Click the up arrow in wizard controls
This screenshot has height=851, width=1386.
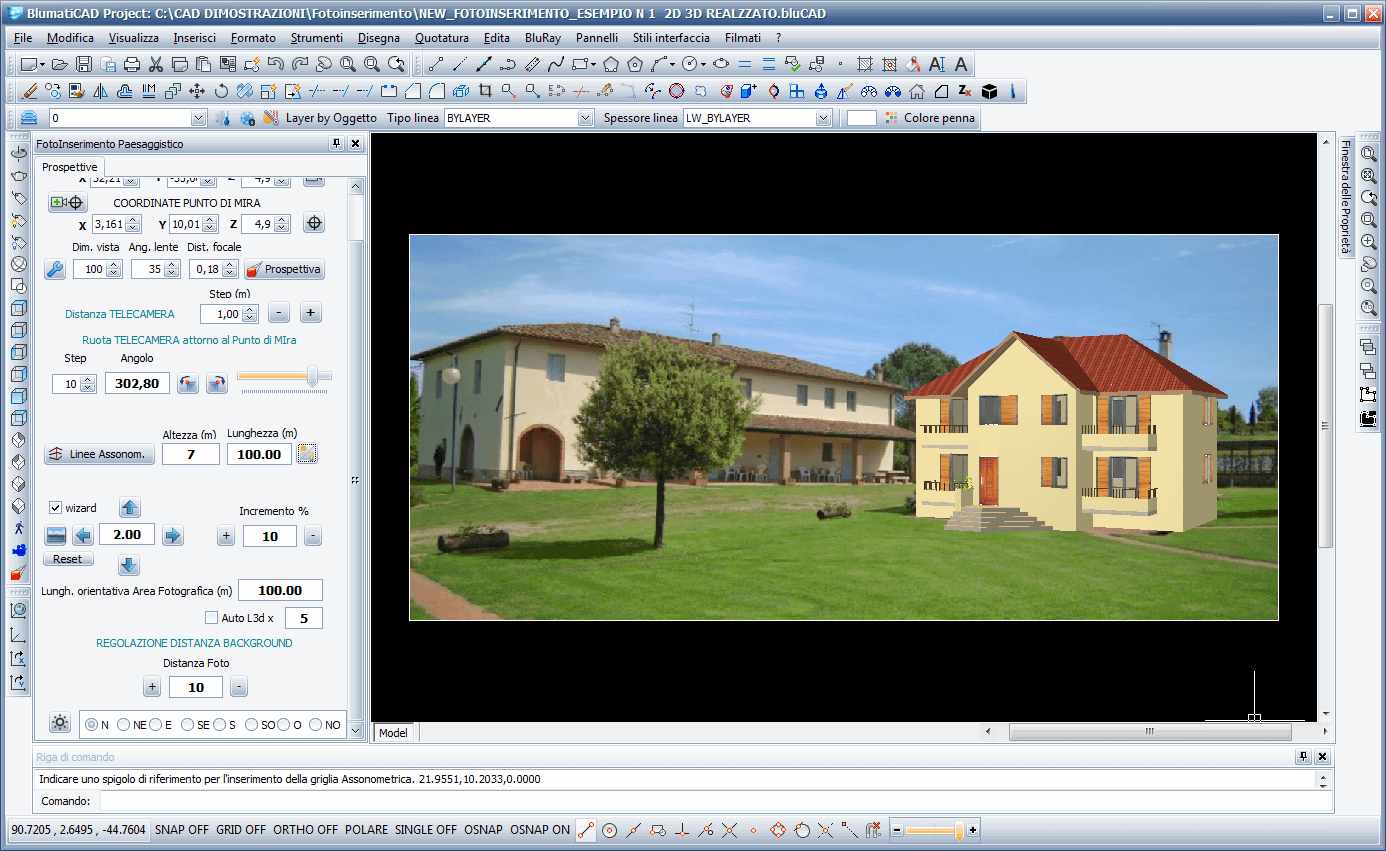(130, 506)
